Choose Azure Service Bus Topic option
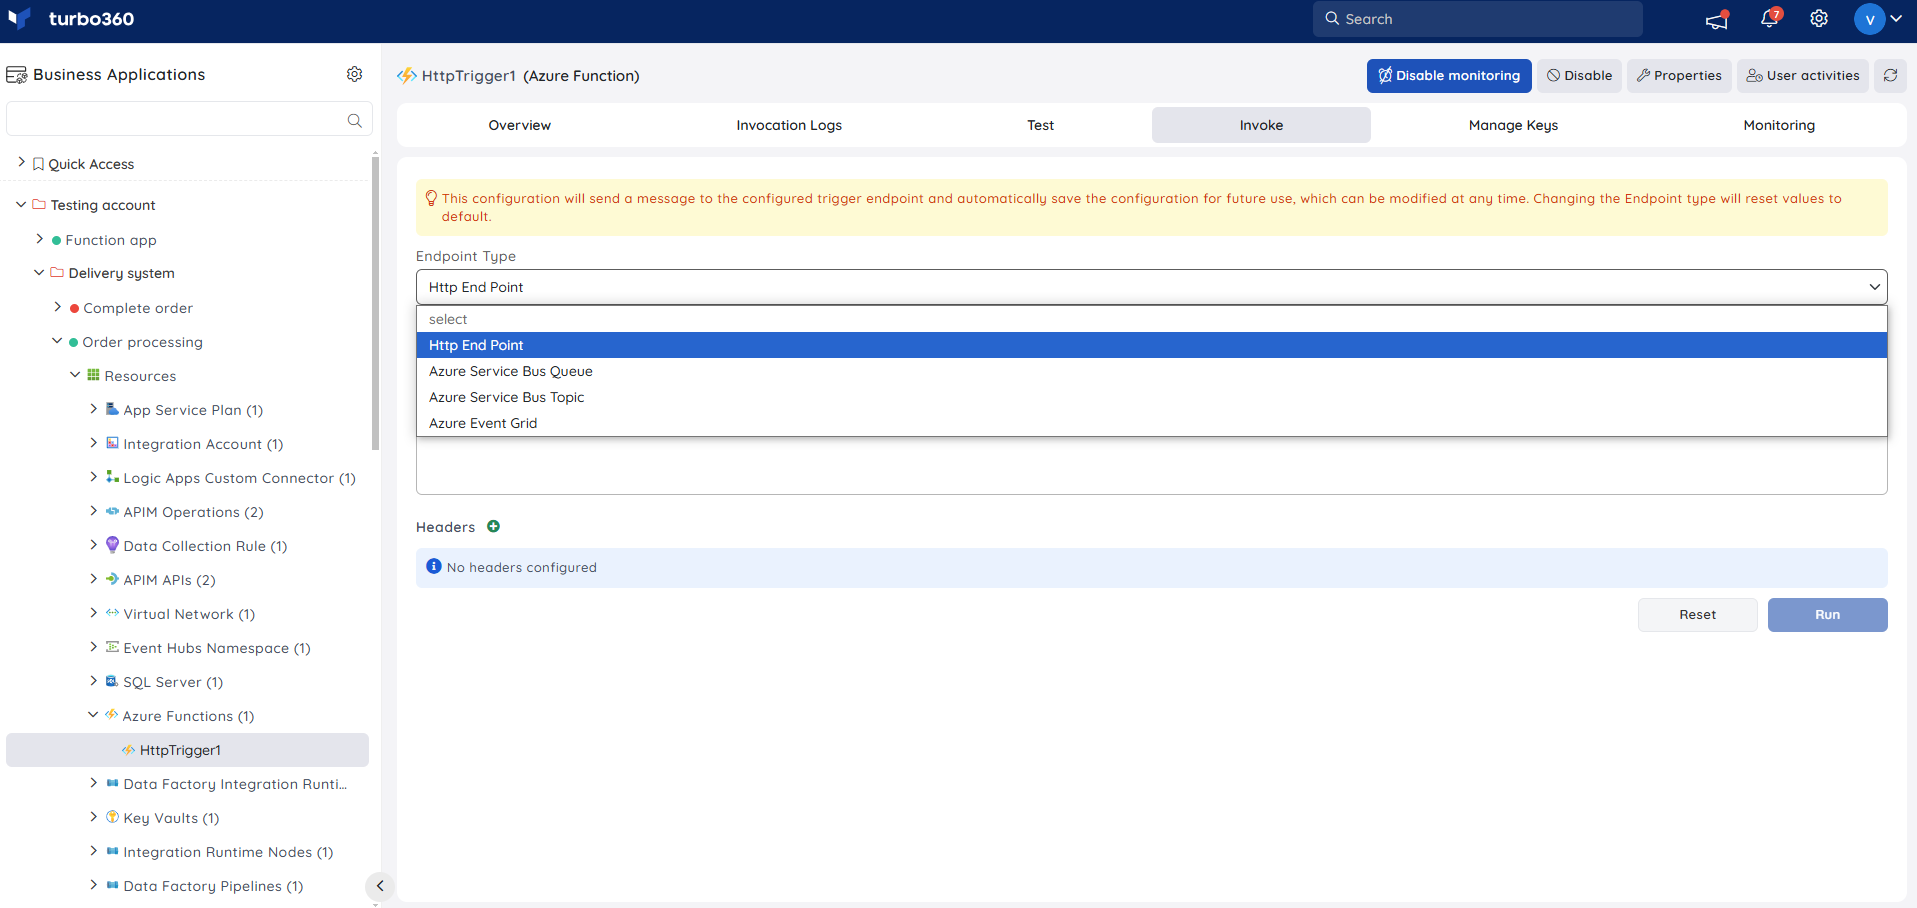The height and width of the screenshot is (908, 1917). click(x=1151, y=397)
